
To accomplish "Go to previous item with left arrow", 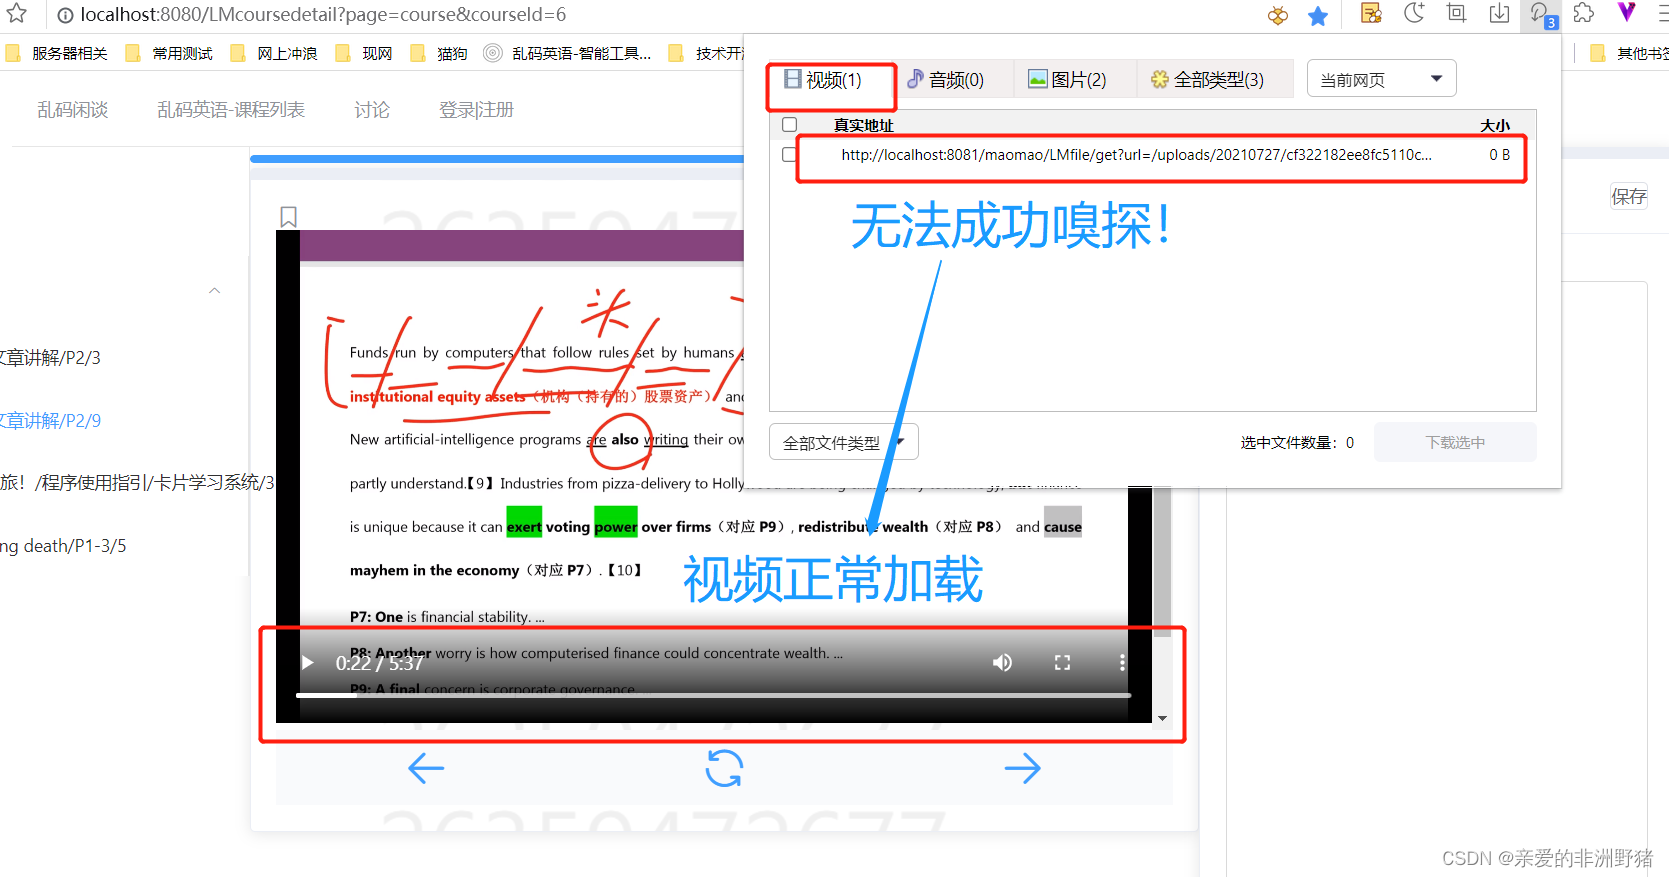I will [426, 768].
